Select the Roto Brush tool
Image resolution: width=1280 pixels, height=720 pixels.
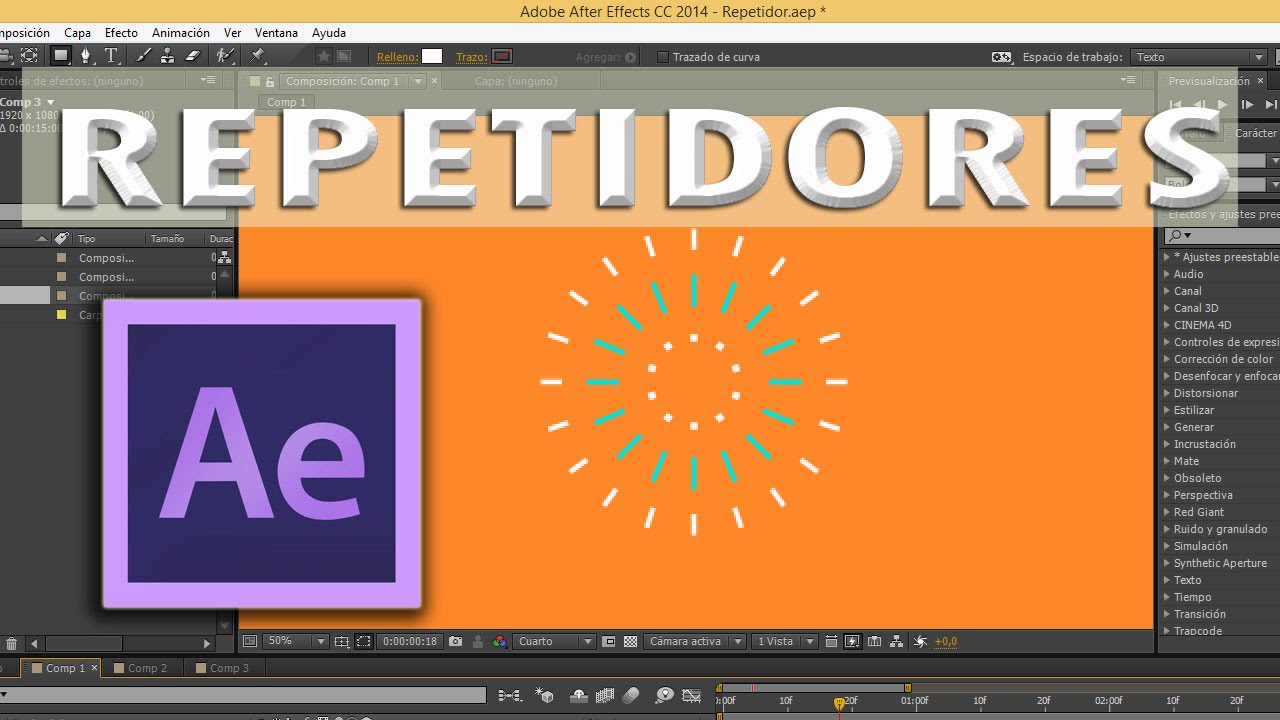[x=226, y=56]
